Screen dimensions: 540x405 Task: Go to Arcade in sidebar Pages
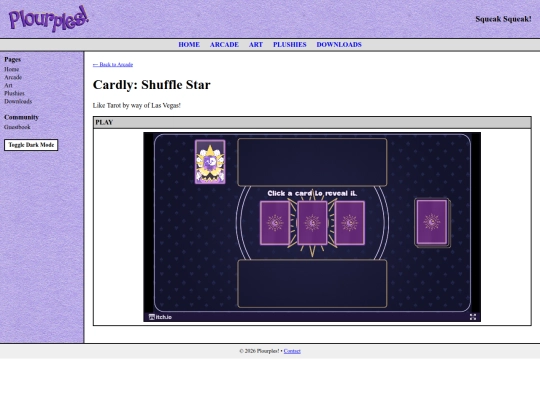point(13,77)
